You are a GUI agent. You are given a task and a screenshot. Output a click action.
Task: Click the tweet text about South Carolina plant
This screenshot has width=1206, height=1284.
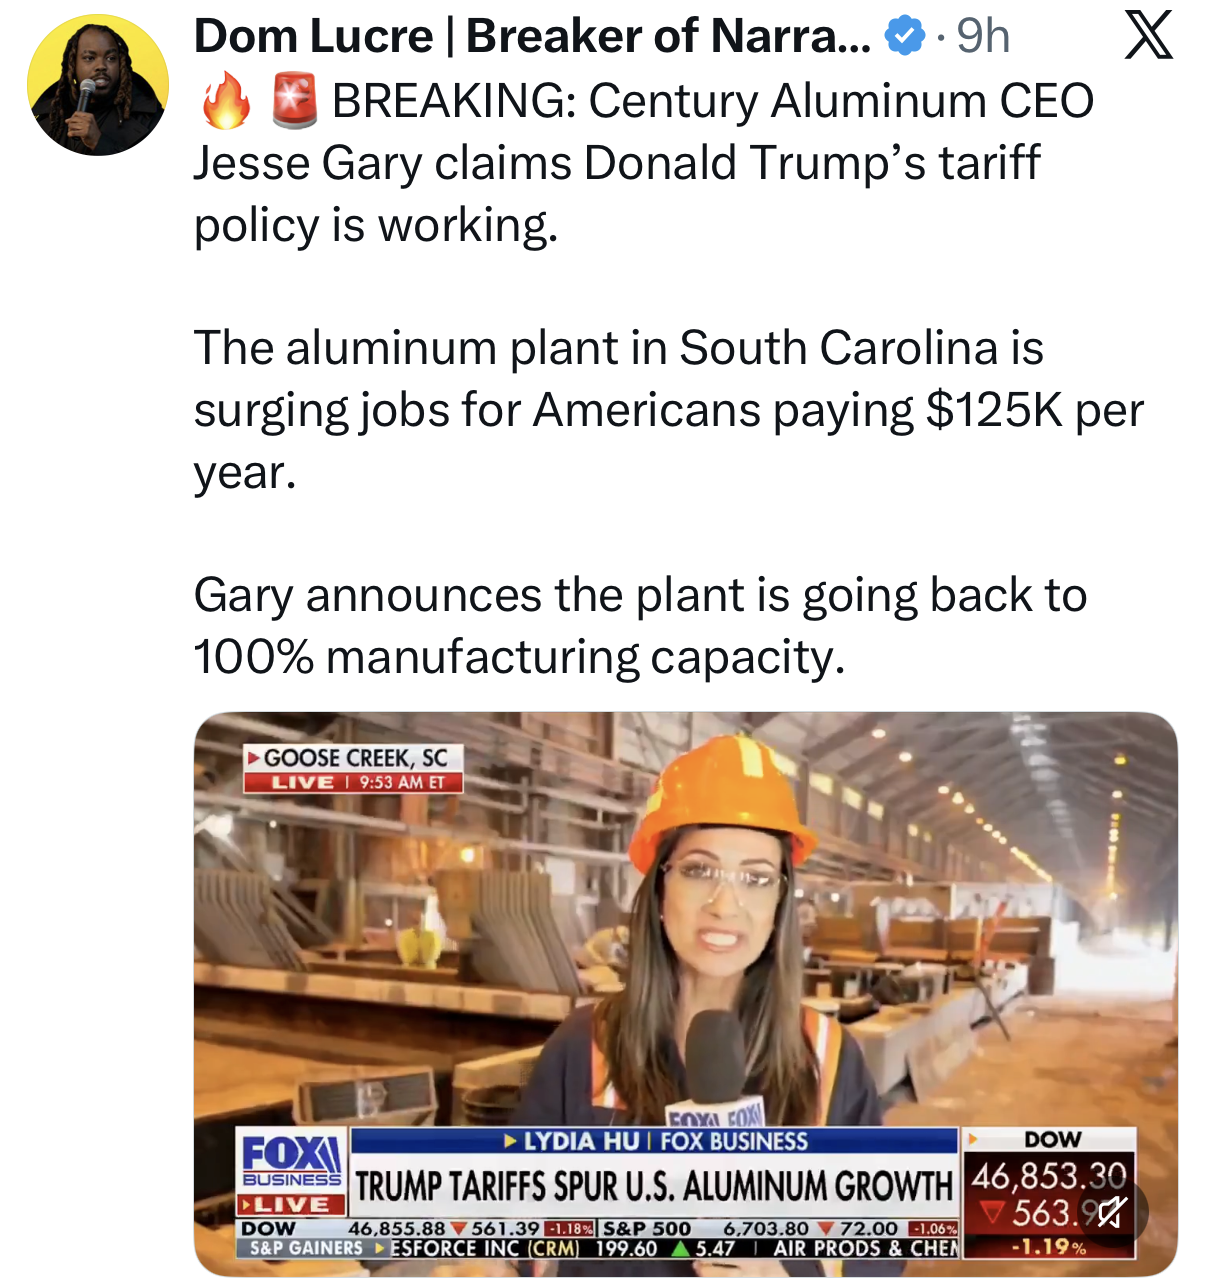[x=668, y=410]
